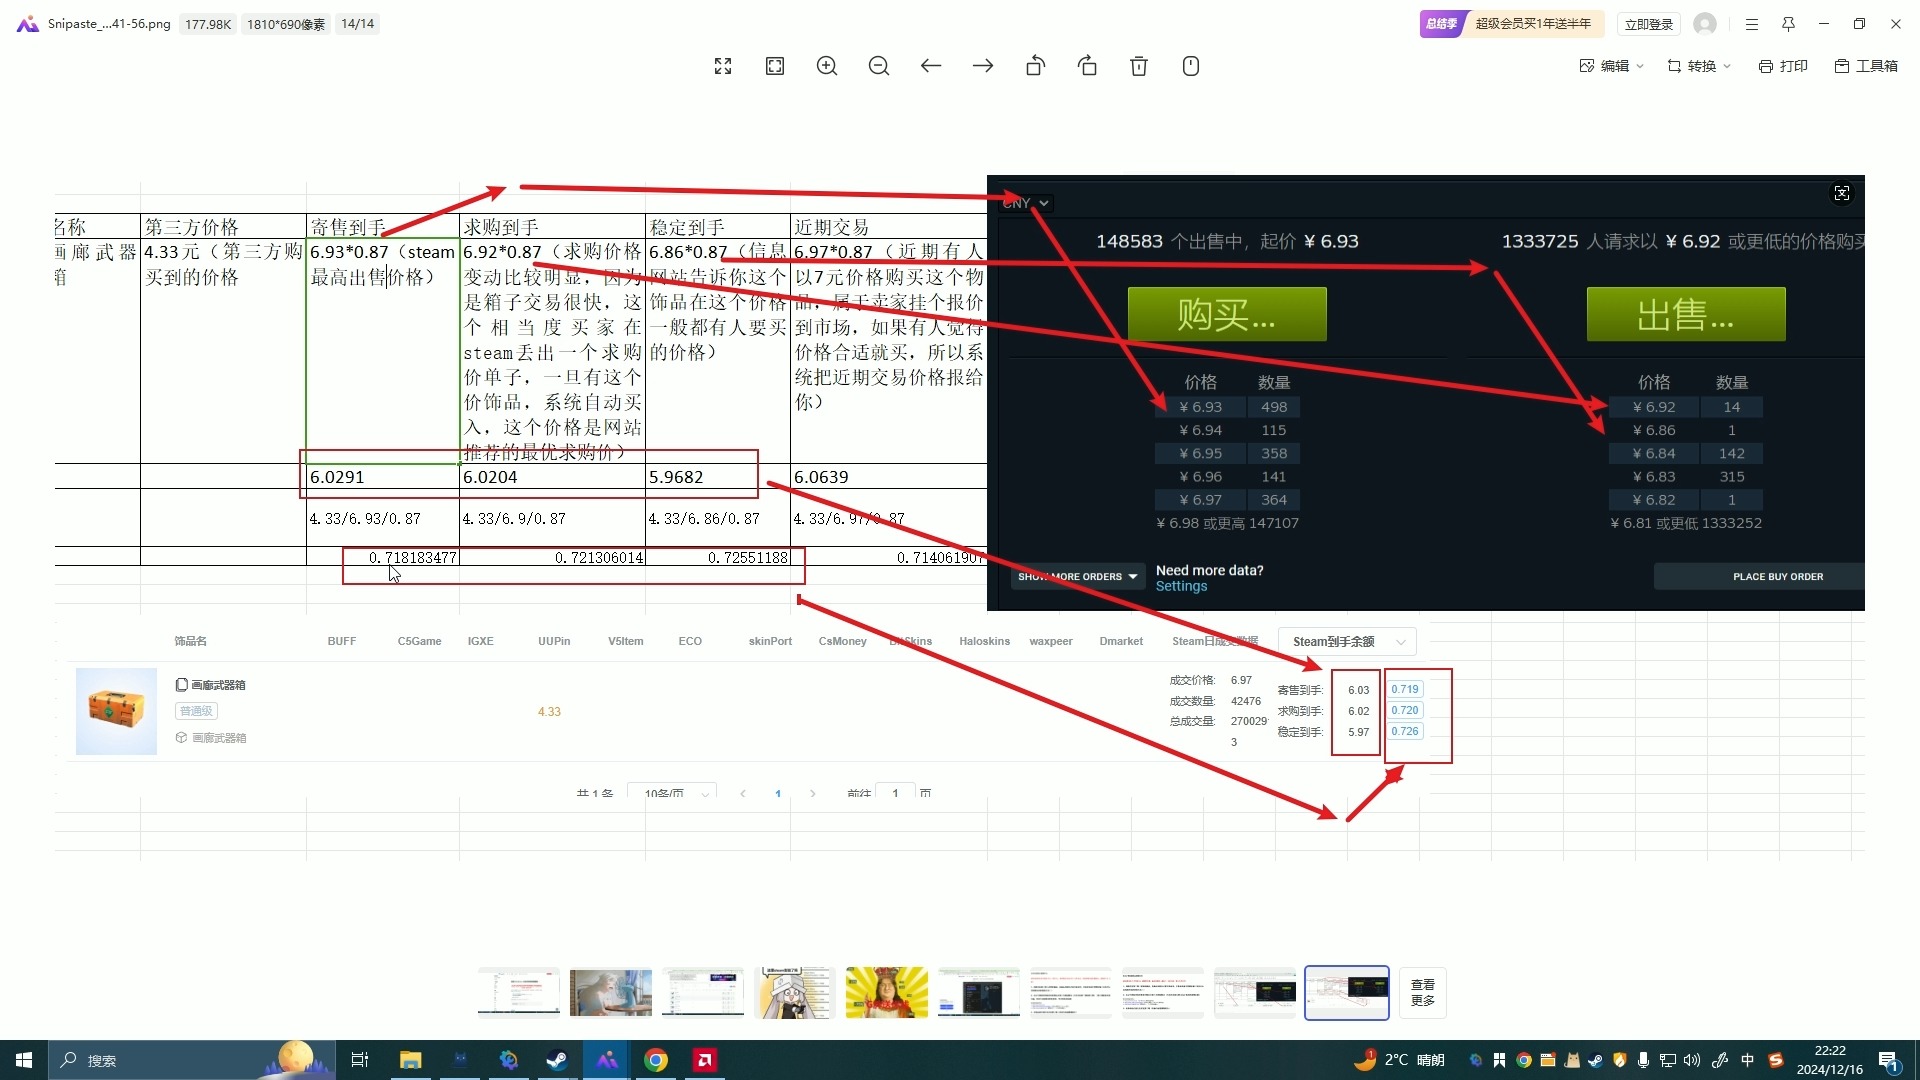Open the 编辑 edit dropdown
Image resolution: width=1920 pixels, height=1080 pixels.
pyautogui.click(x=1611, y=66)
